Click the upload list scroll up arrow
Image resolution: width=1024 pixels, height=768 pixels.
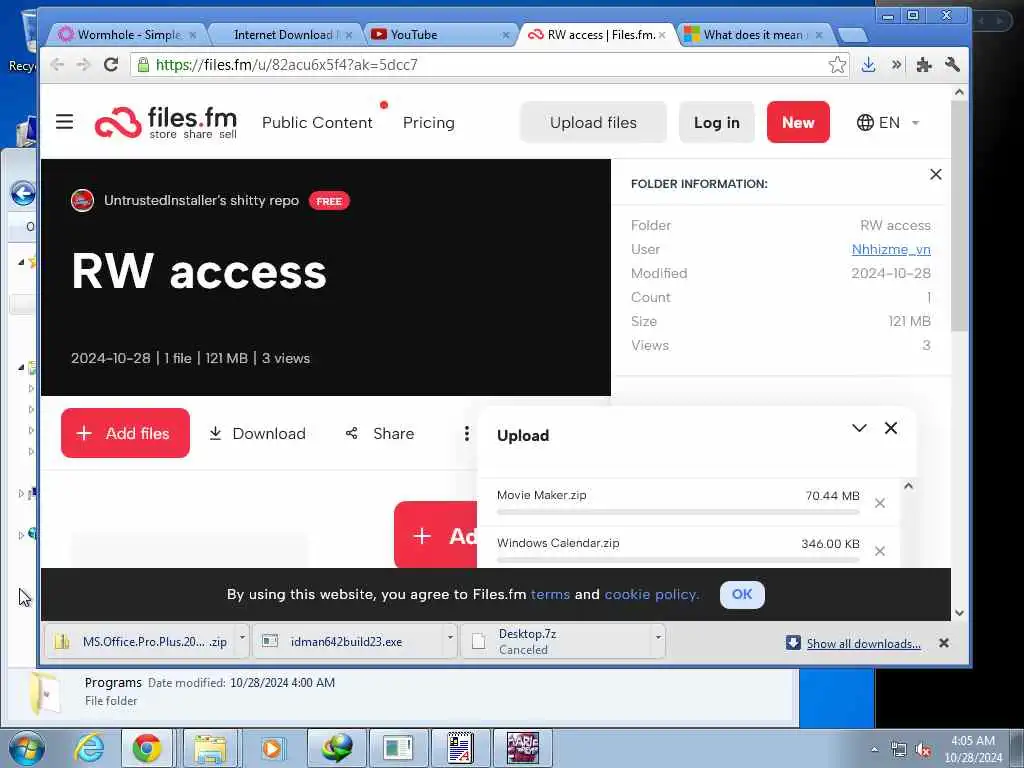click(908, 486)
